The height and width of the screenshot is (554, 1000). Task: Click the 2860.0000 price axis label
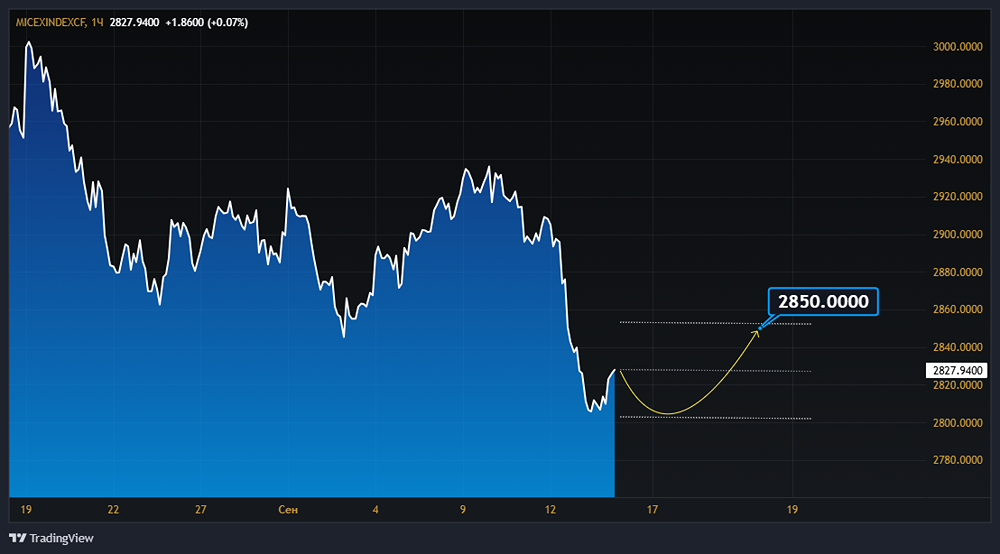958,310
